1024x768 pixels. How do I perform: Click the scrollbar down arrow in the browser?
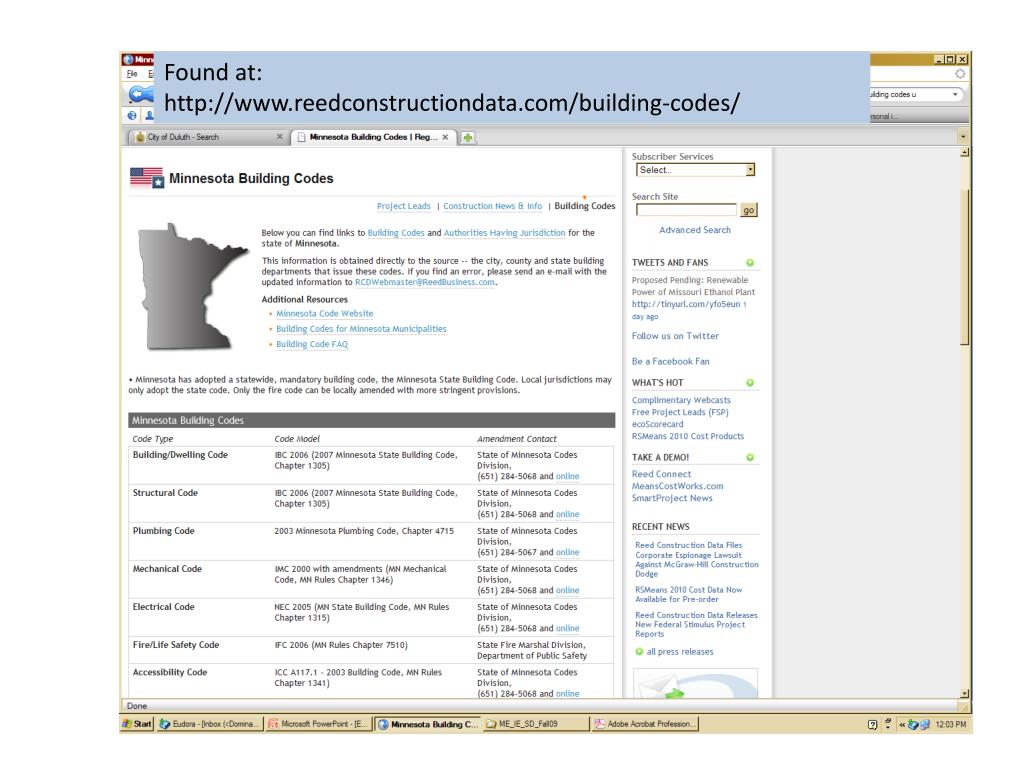coord(965,694)
